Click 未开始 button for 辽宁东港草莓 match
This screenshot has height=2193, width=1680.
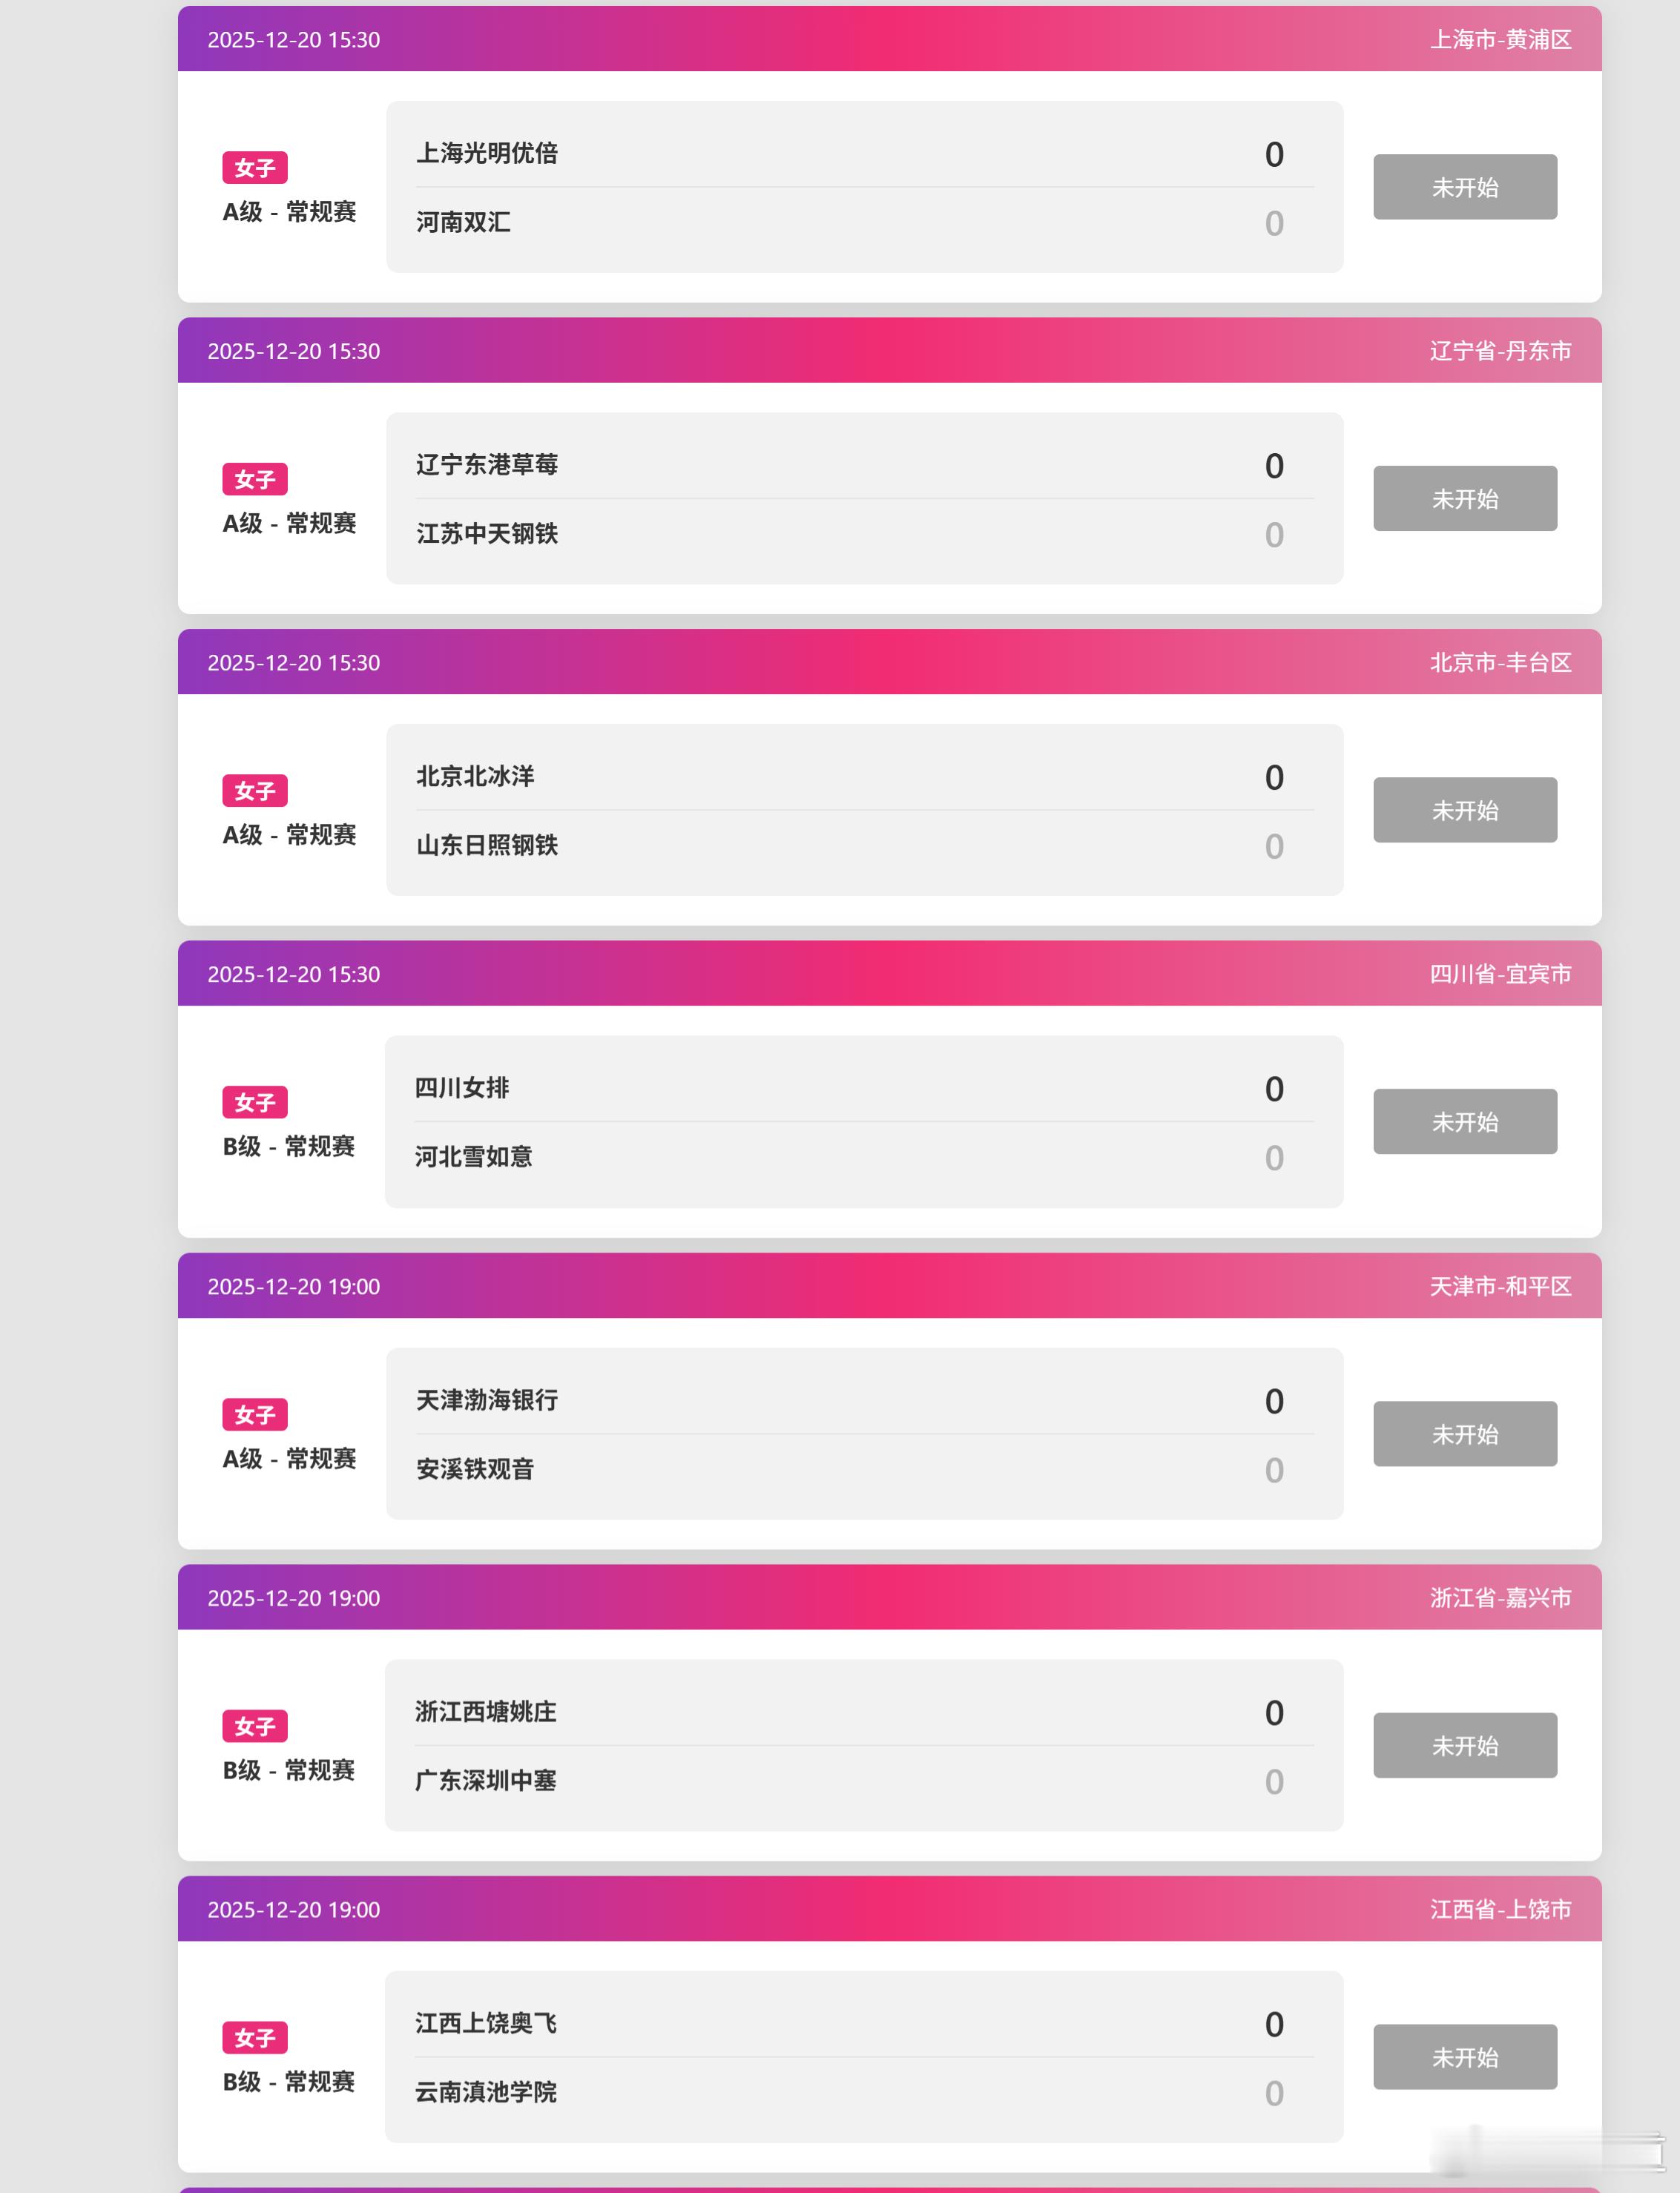[1464, 498]
